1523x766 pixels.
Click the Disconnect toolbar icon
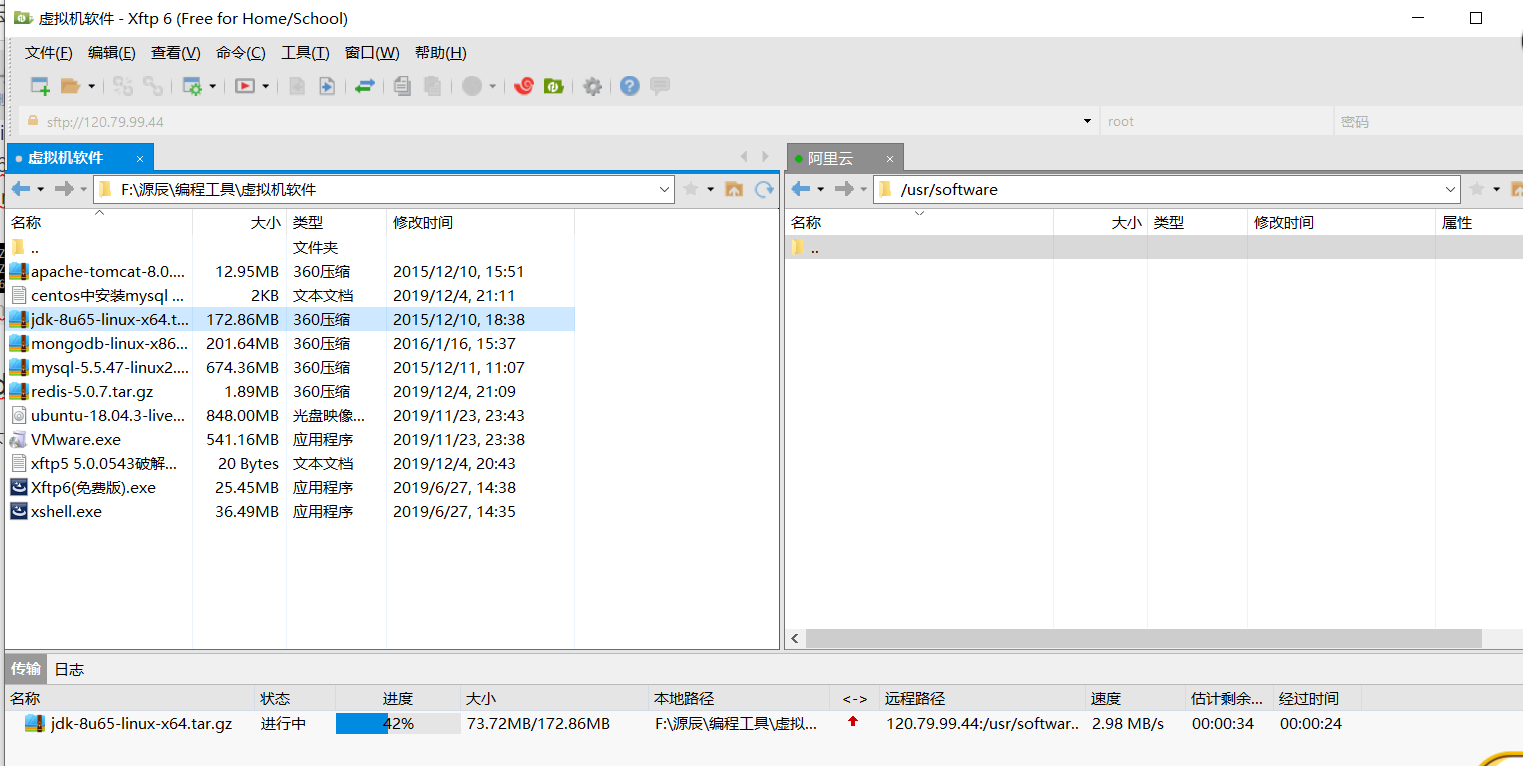click(x=152, y=86)
